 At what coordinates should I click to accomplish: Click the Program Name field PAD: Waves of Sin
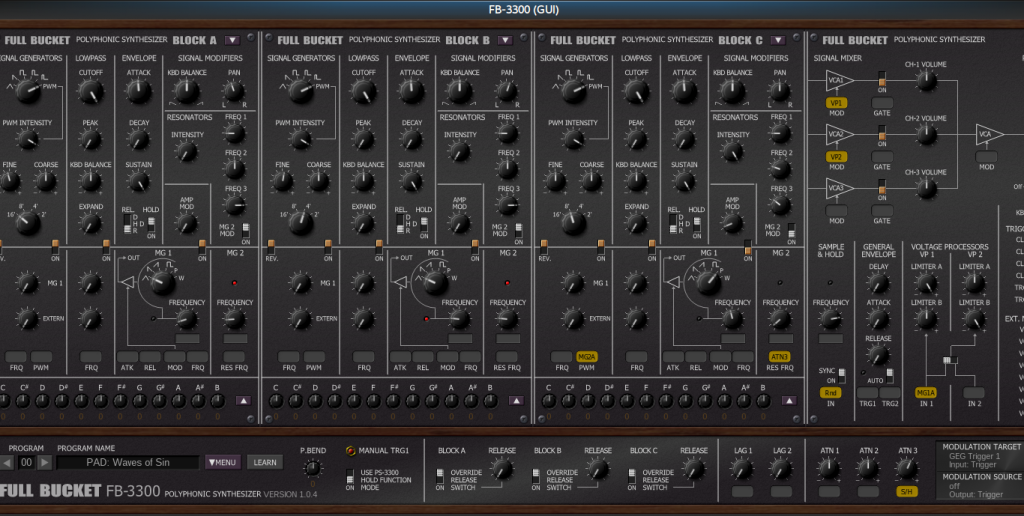click(x=128, y=462)
